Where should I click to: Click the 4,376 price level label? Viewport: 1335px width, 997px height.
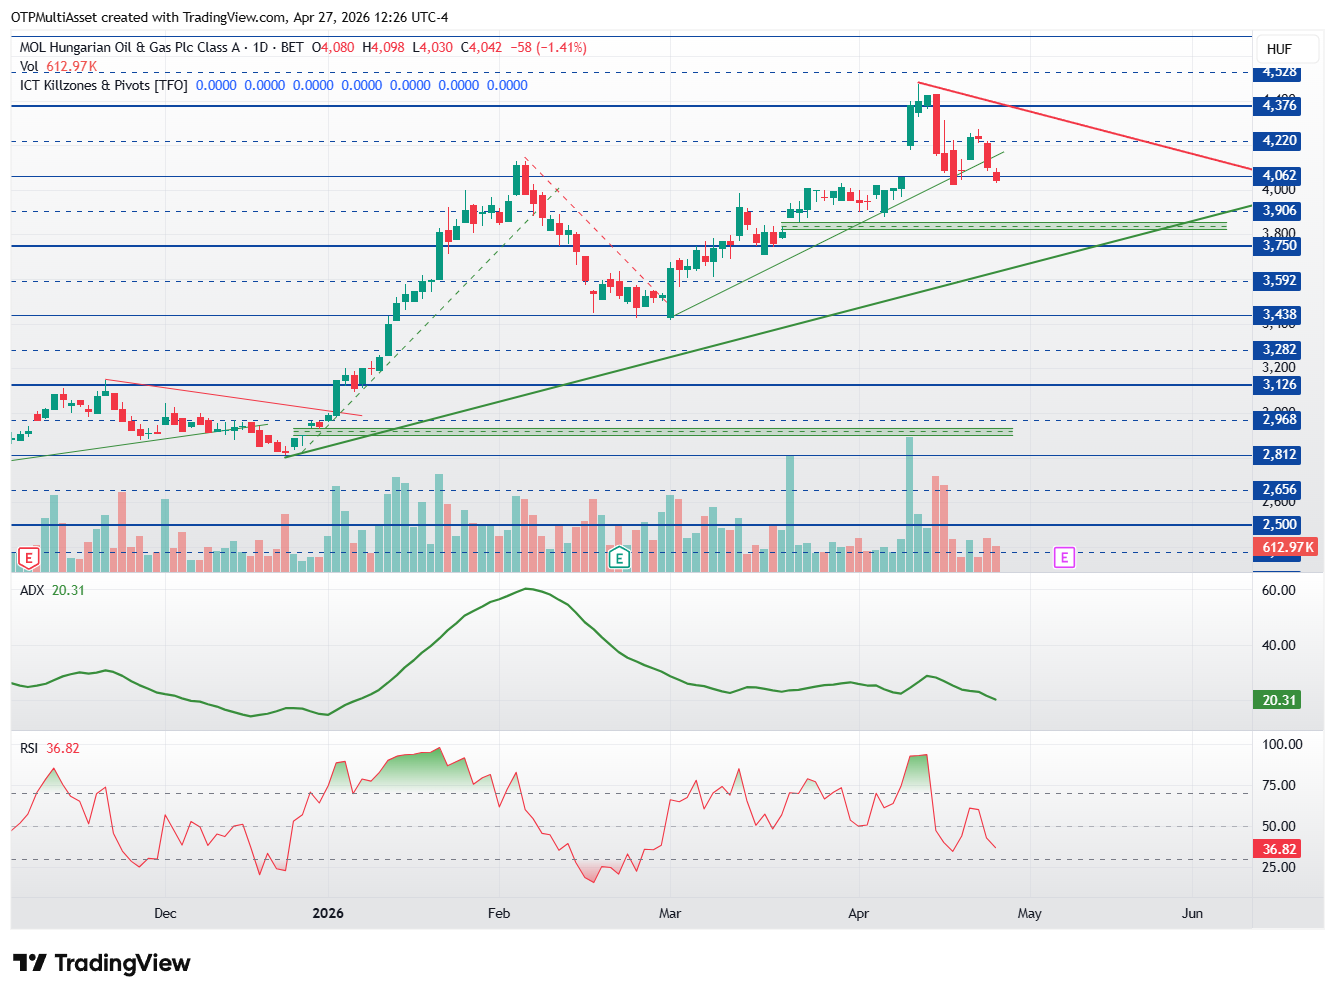[1277, 105]
